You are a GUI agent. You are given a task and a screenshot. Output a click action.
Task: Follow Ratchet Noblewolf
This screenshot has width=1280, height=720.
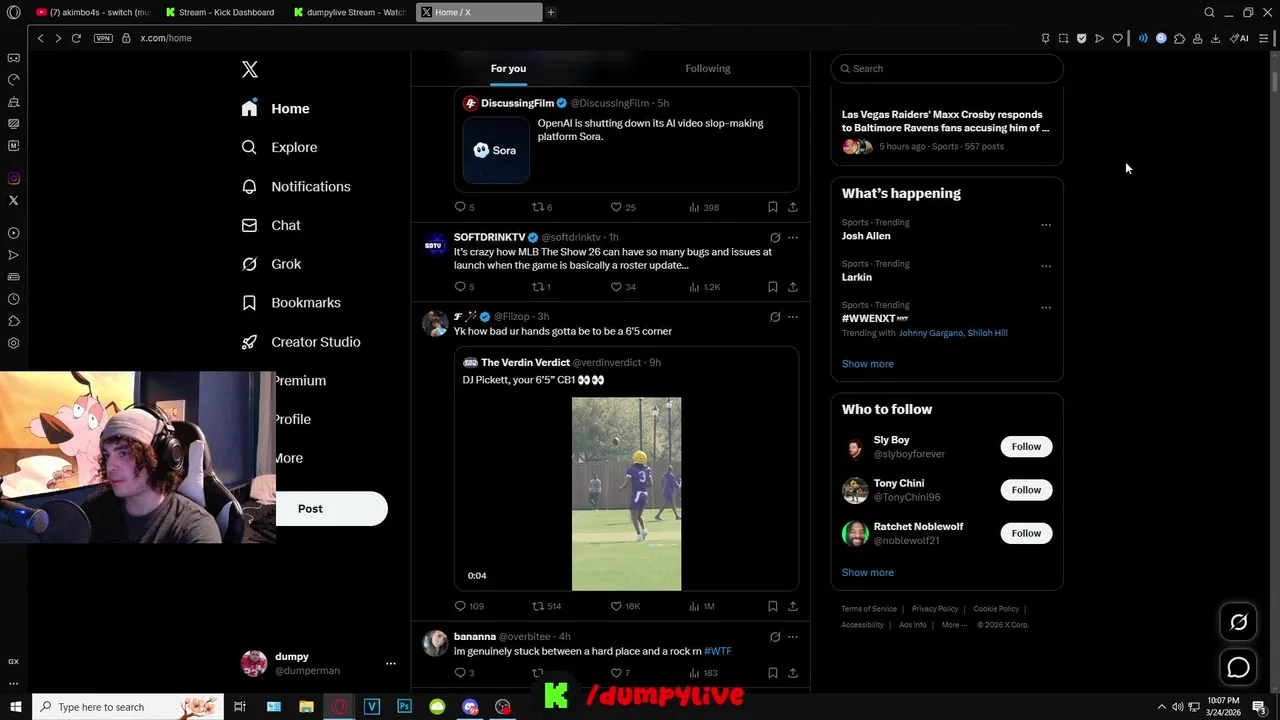point(1026,533)
